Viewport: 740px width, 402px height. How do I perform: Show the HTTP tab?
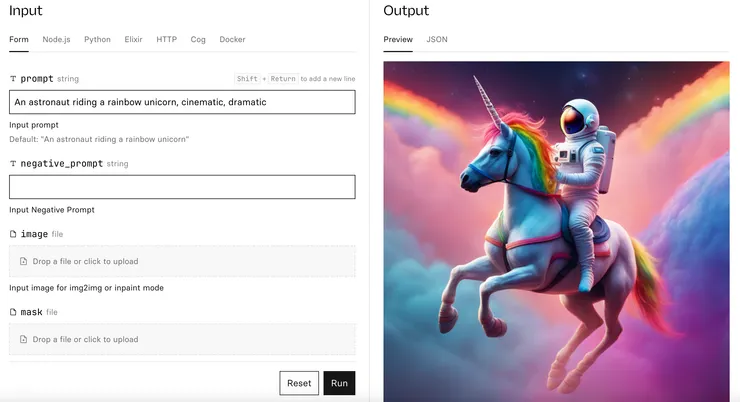[x=167, y=39]
